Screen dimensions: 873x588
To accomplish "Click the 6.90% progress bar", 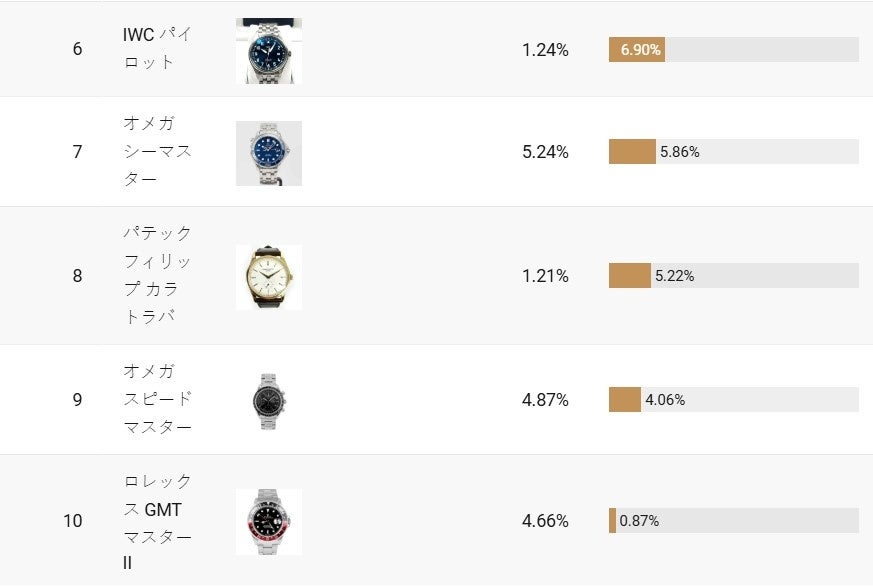I will [x=733, y=49].
